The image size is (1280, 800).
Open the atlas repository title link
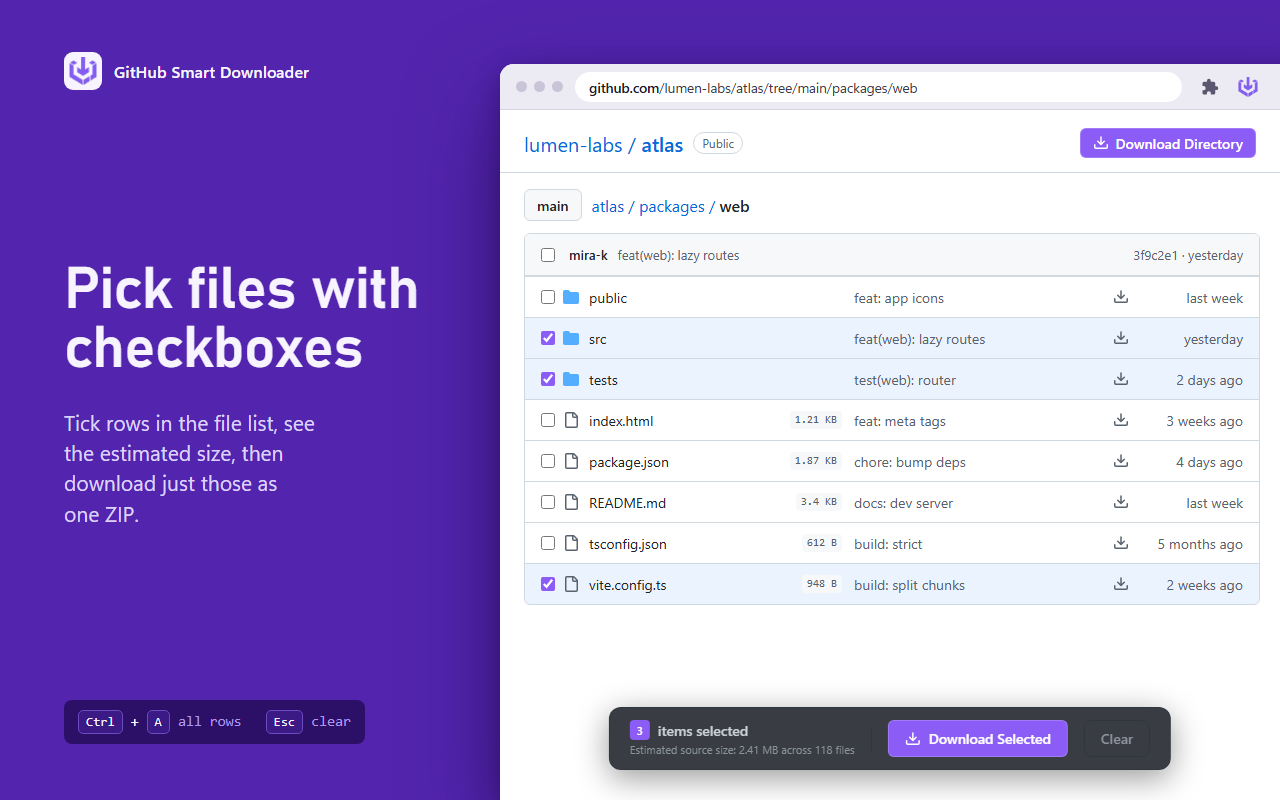click(662, 145)
